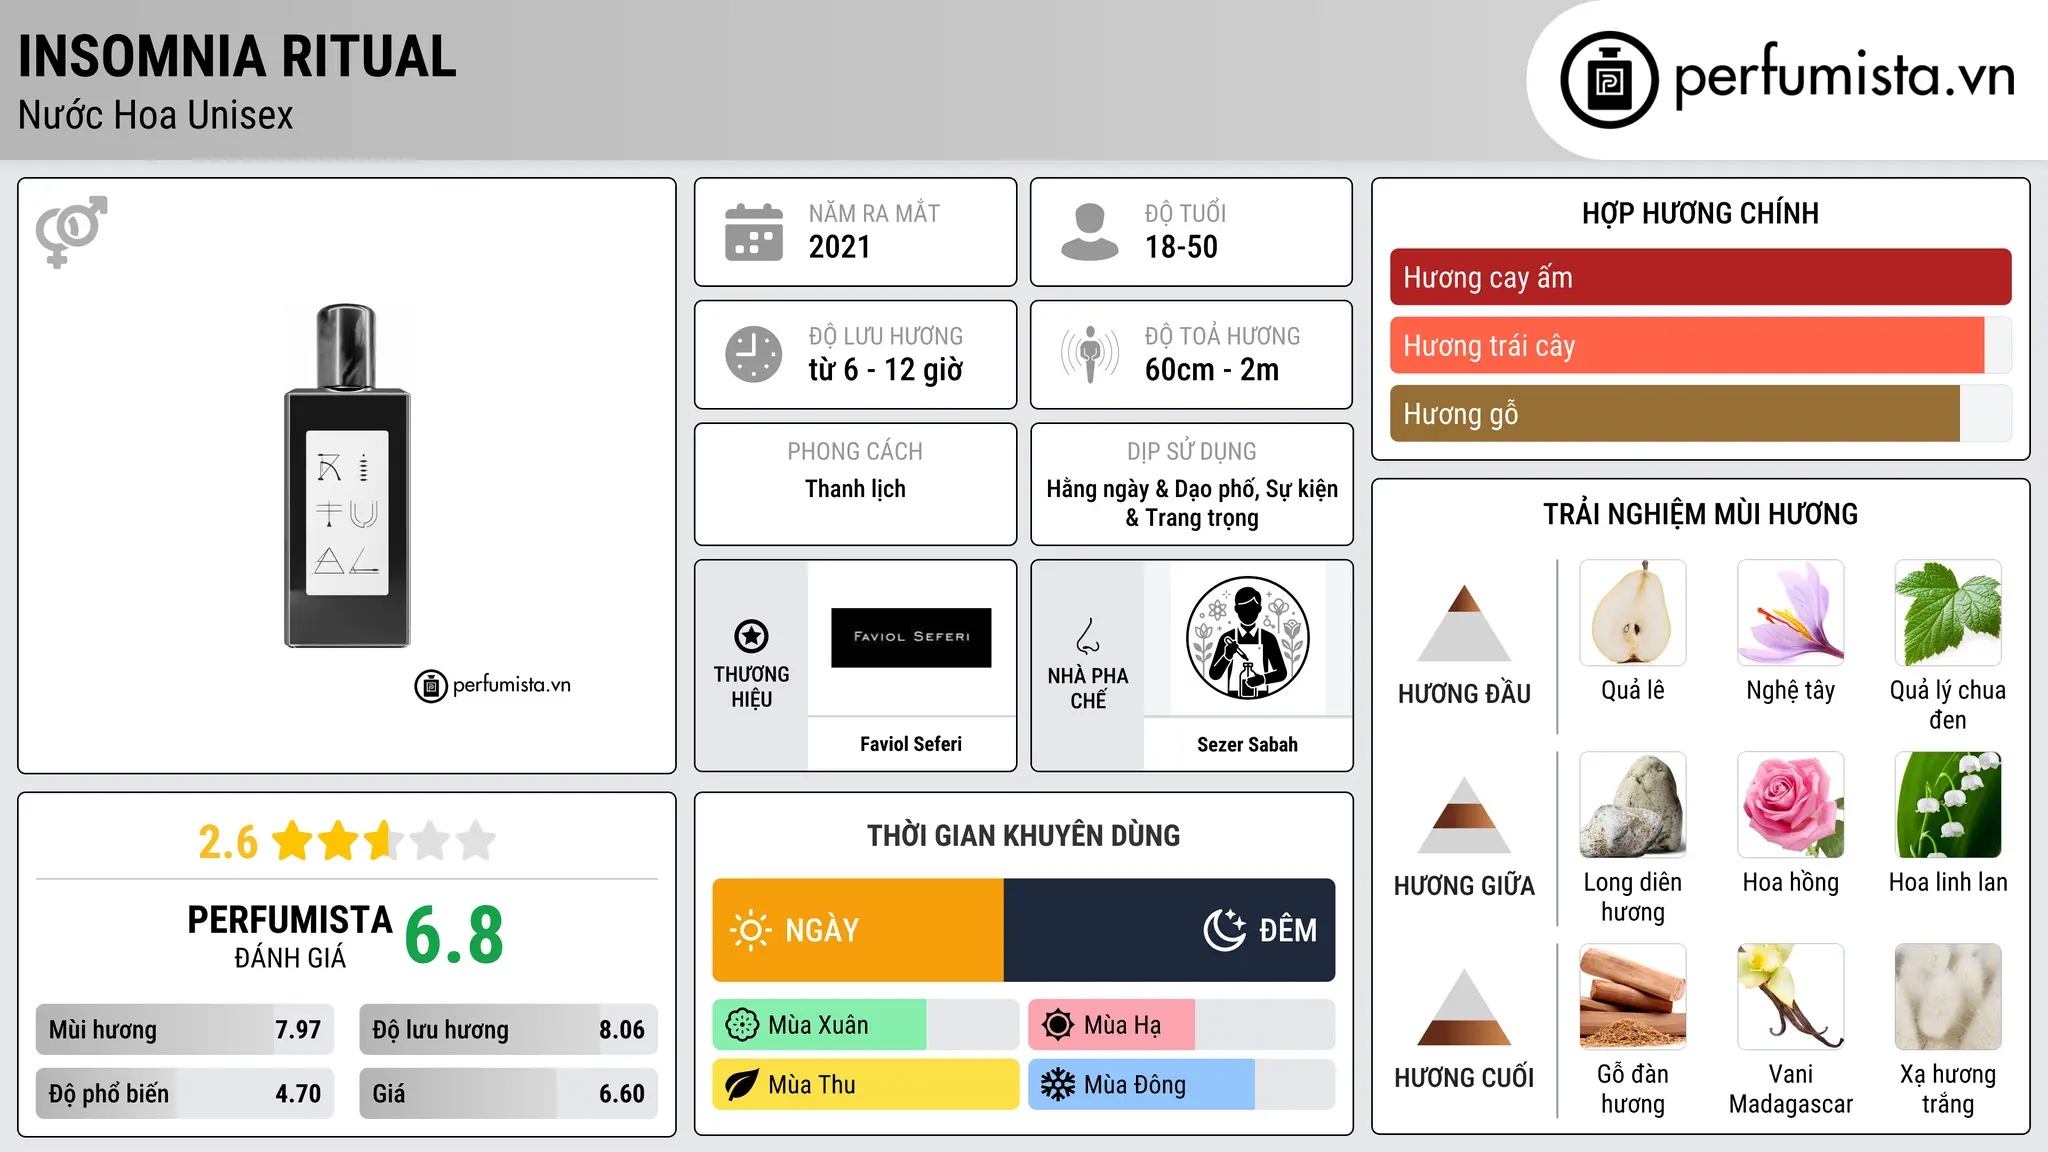Click the pyramid icon above Hương đầu

[x=1464, y=622]
